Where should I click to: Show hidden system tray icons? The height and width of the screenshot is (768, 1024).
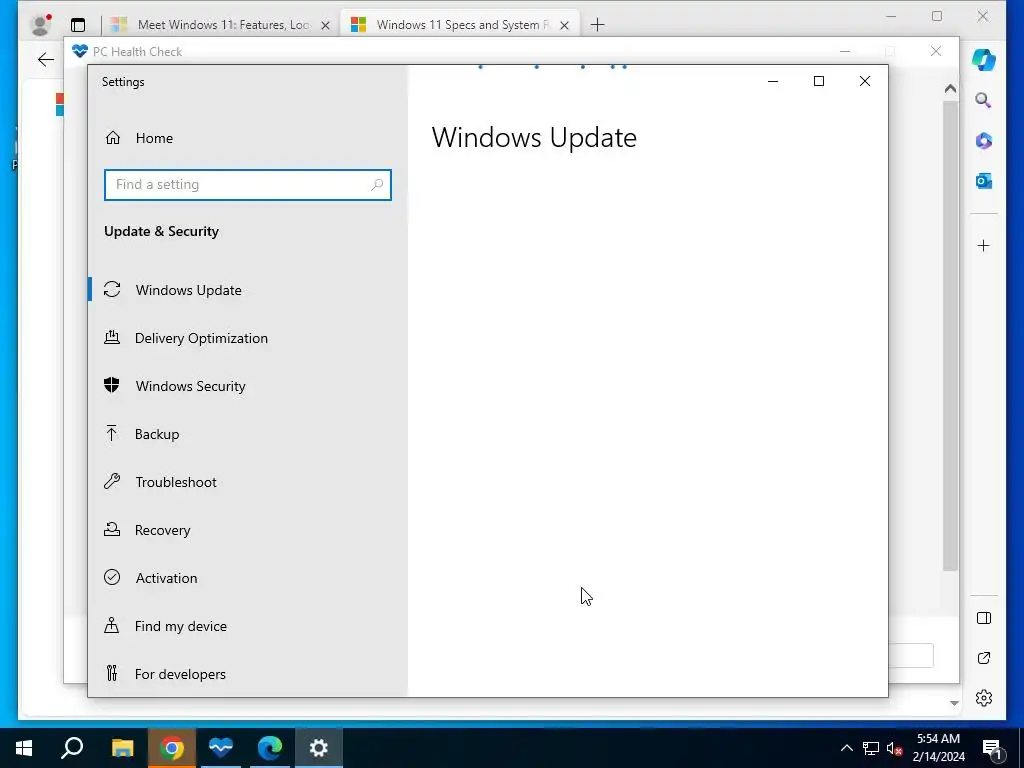[846, 748]
